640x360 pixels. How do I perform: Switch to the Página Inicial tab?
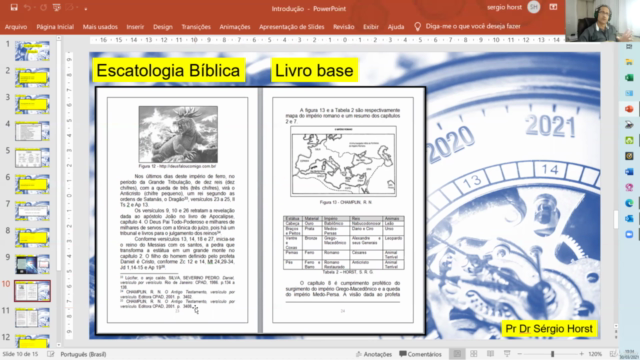(55, 27)
